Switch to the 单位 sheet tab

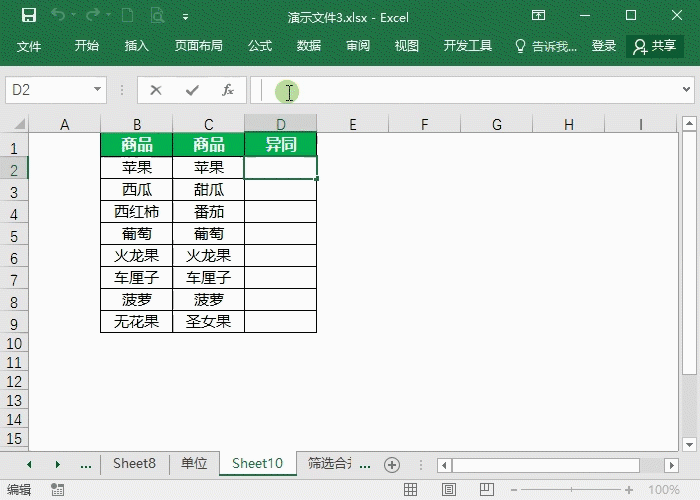coord(194,463)
